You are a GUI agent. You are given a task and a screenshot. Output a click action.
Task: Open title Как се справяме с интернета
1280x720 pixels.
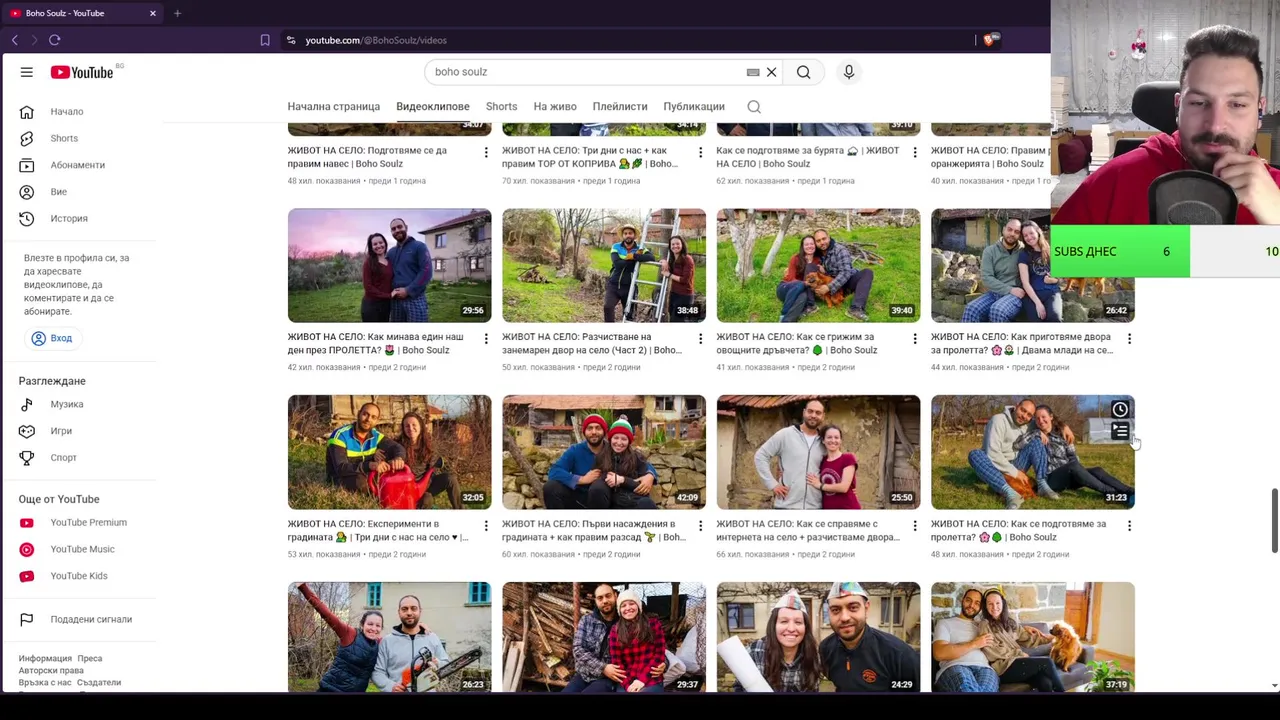pyautogui.click(x=806, y=530)
